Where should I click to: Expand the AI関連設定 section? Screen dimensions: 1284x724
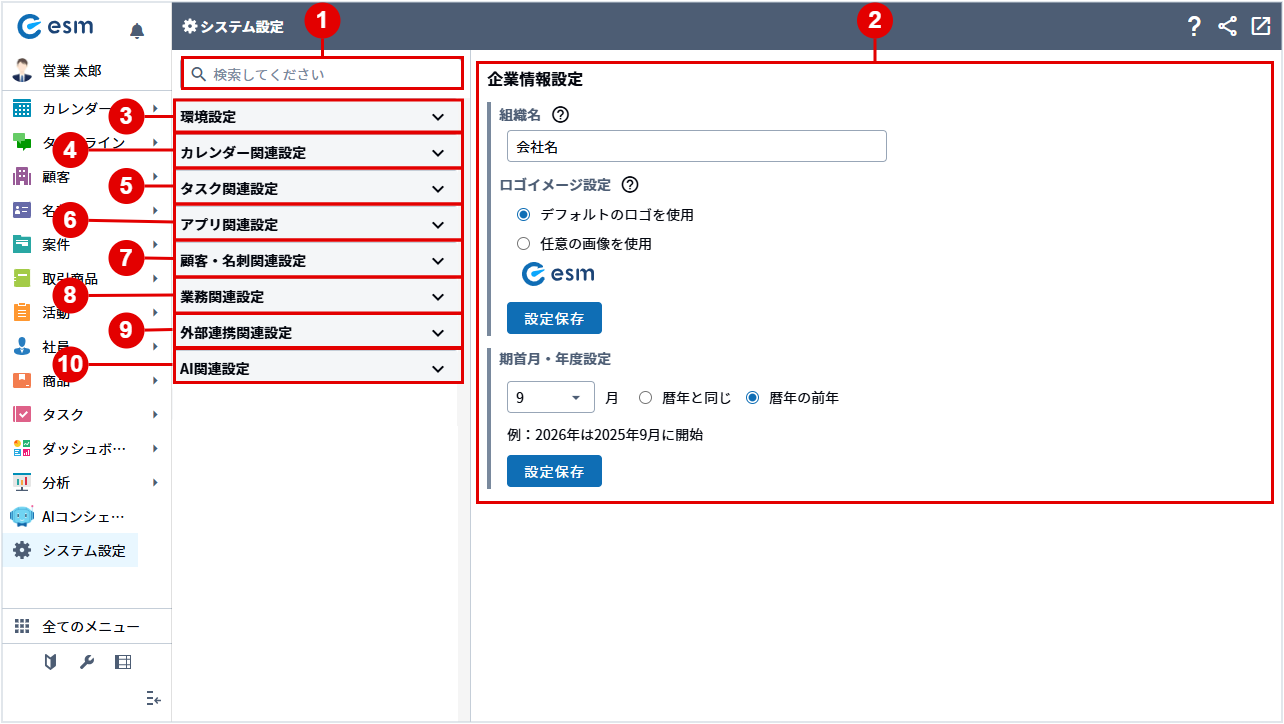[318, 368]
